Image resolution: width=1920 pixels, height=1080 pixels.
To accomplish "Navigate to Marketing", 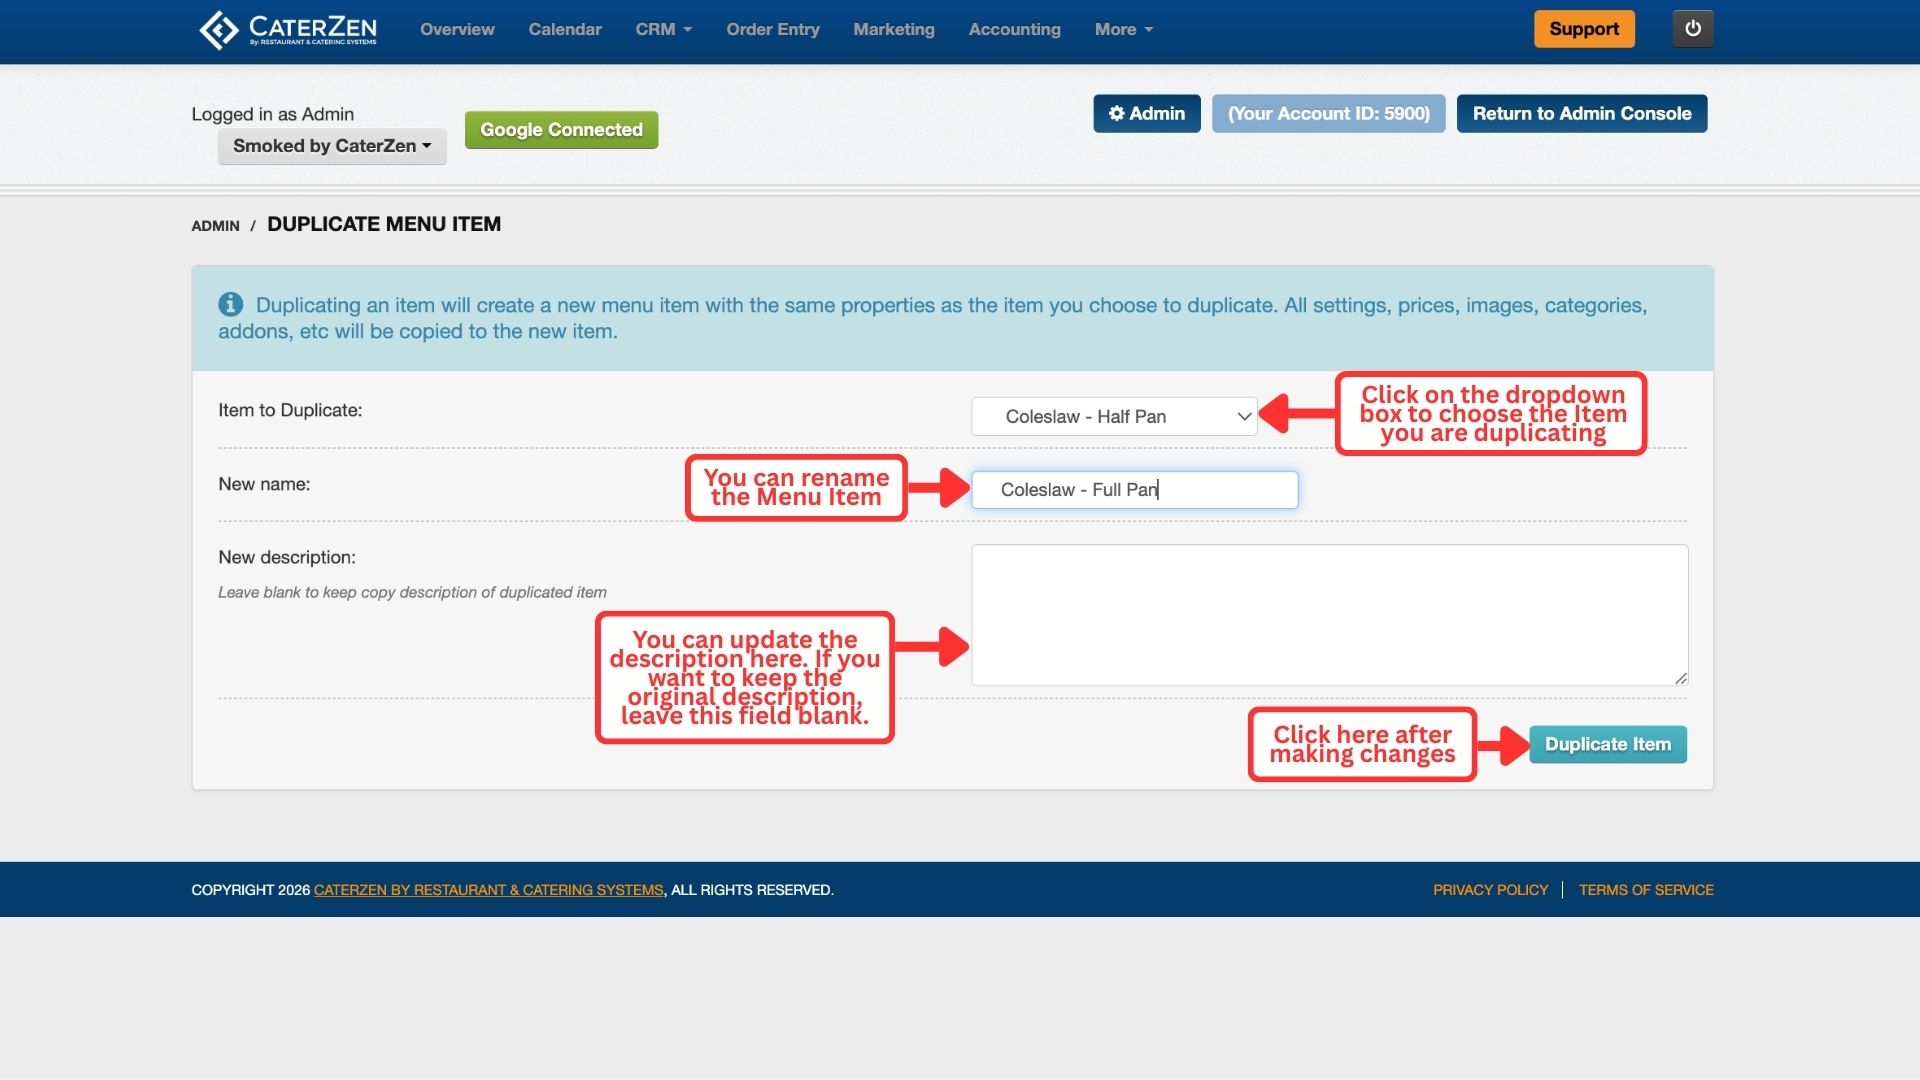I will pos(893,30).
